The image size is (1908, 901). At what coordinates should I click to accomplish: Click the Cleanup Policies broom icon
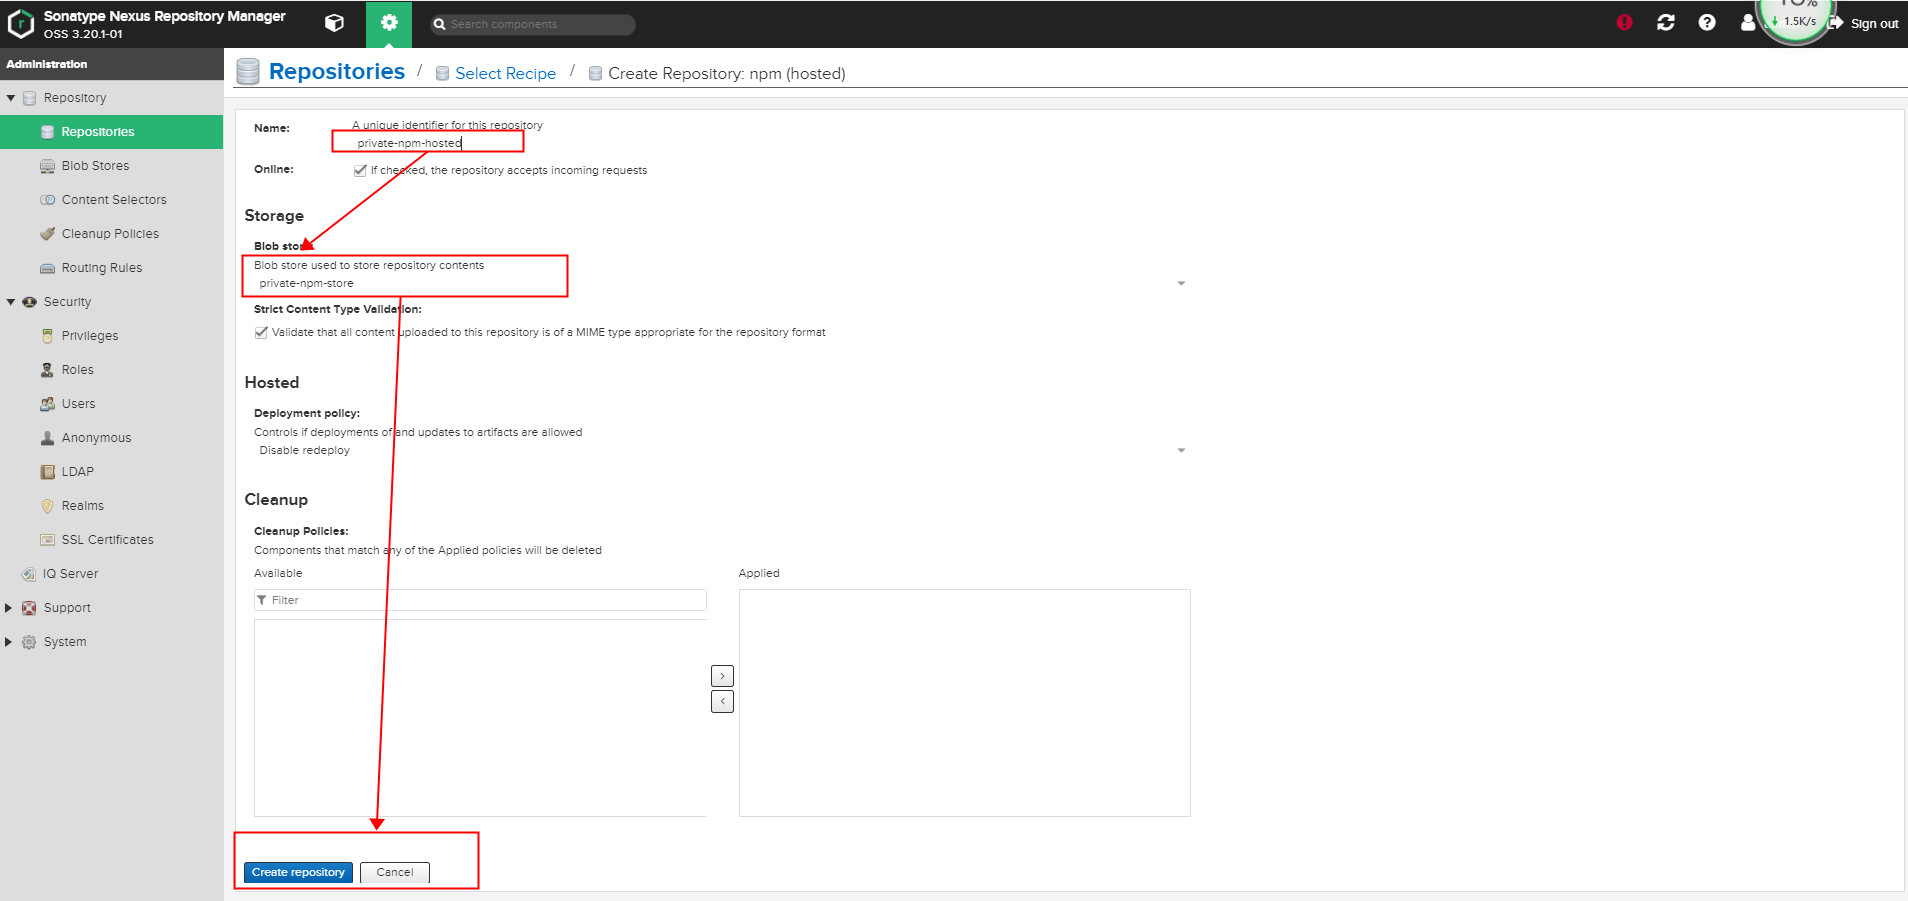click(47, 234)
